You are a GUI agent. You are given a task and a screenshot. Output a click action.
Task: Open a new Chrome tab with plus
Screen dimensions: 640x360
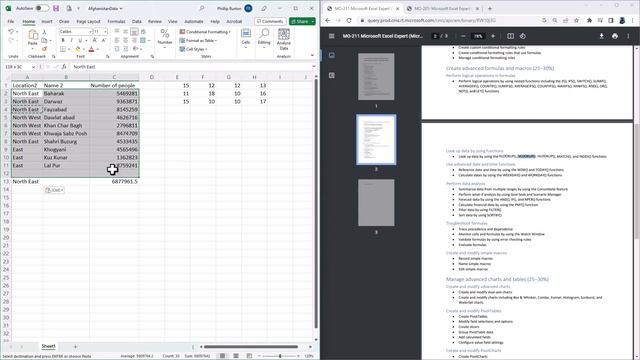[x=490, y=8]
